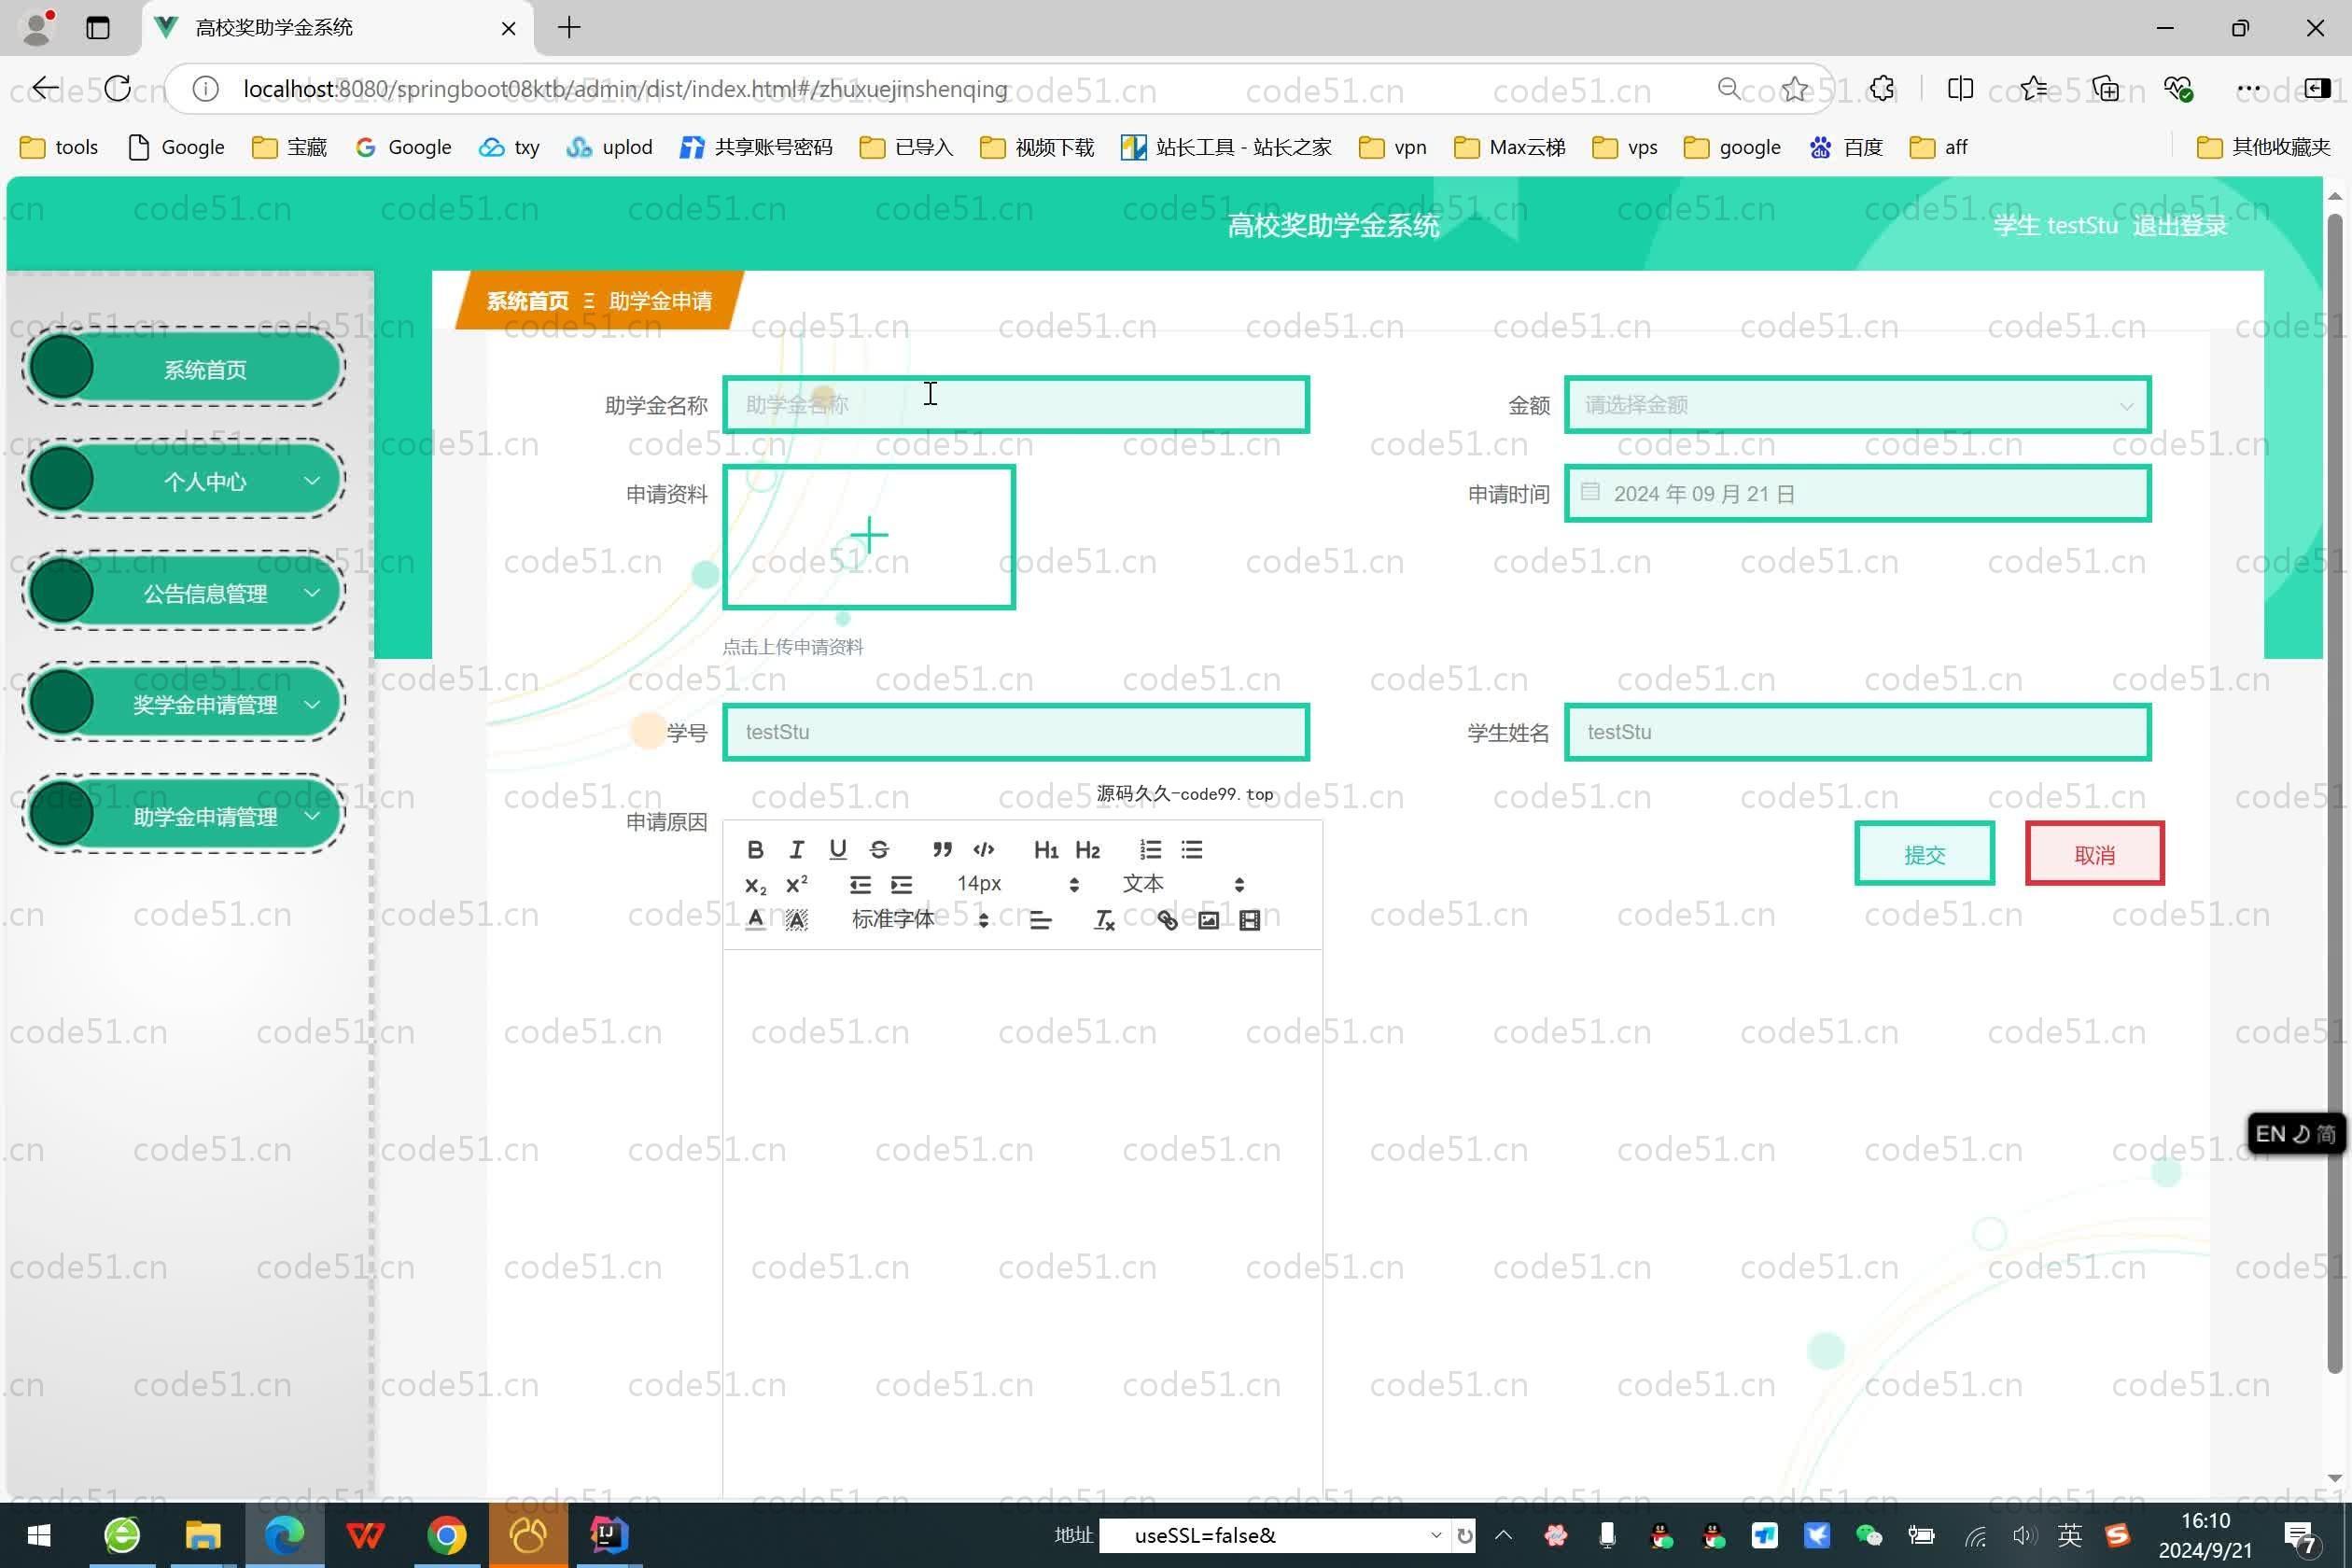Click the 学生姓名 input field
This screenshot has height=1568, width=2352.
point(1857,732)
